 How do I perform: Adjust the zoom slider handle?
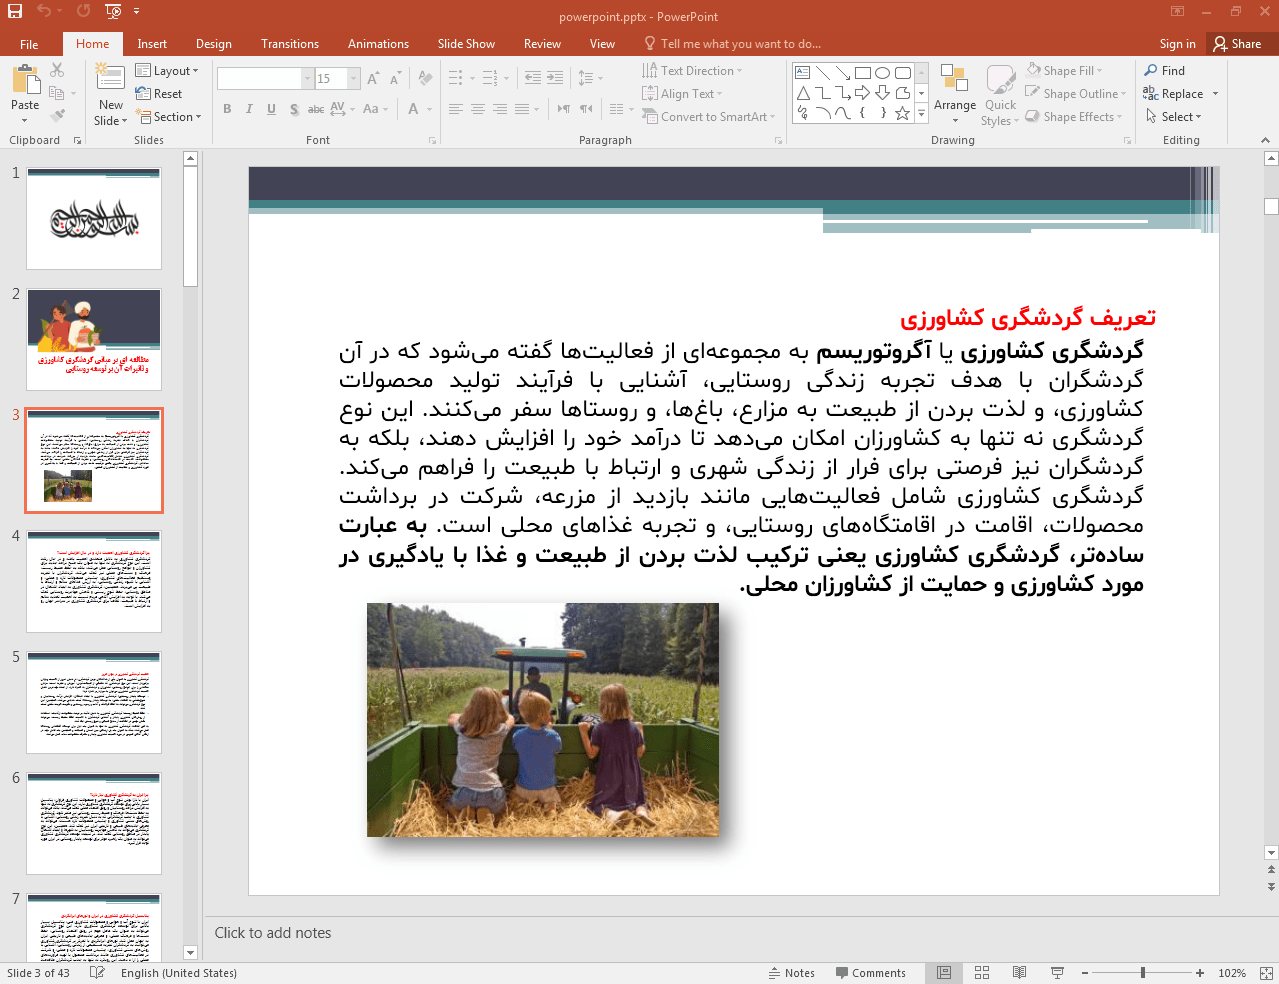[1142, 973]
